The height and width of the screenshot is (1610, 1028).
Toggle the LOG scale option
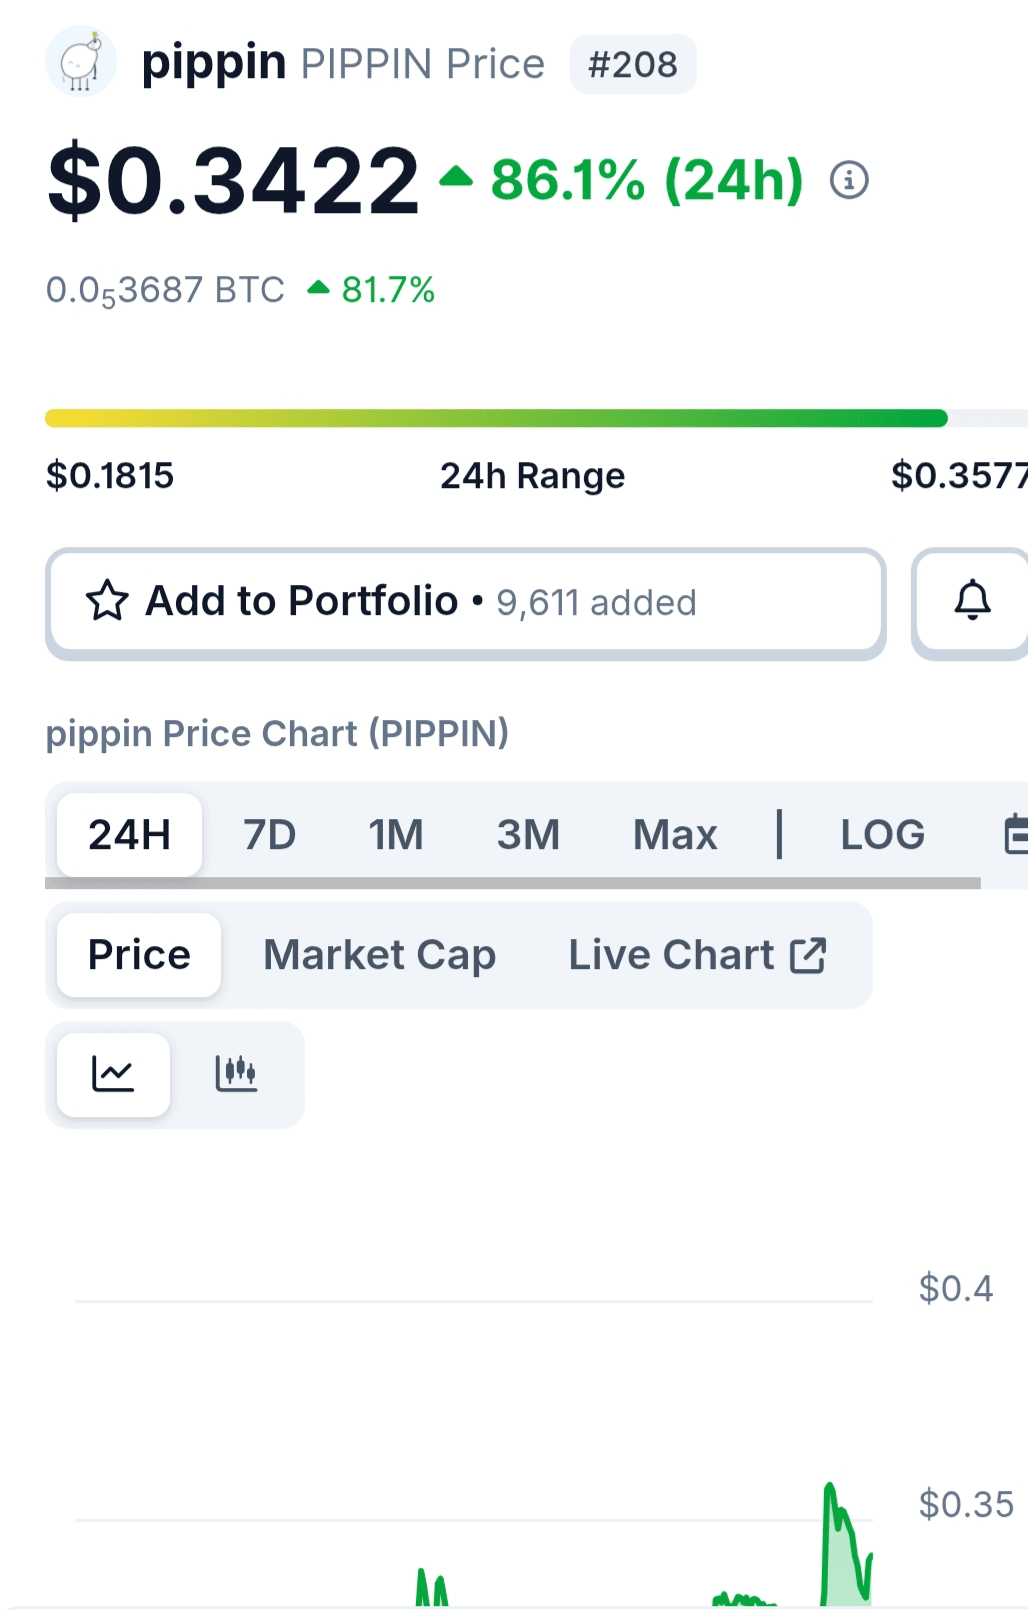(x=882, y=834)
